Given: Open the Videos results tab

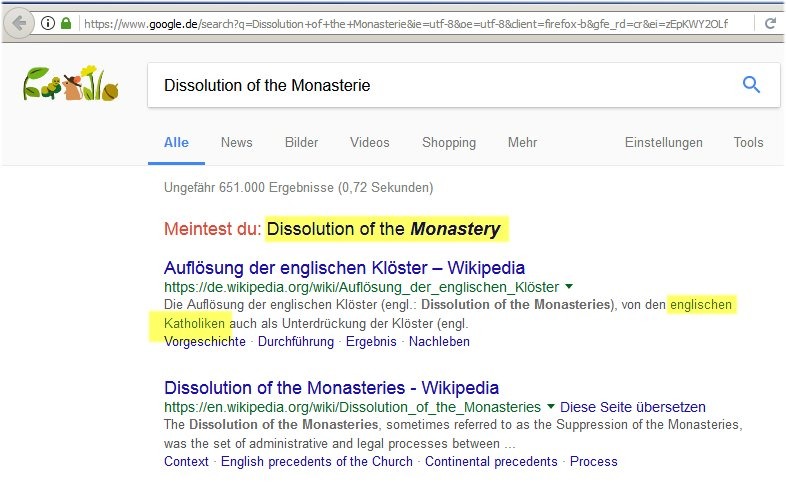Looking at the screenshot, I should (x=369, y=142).
